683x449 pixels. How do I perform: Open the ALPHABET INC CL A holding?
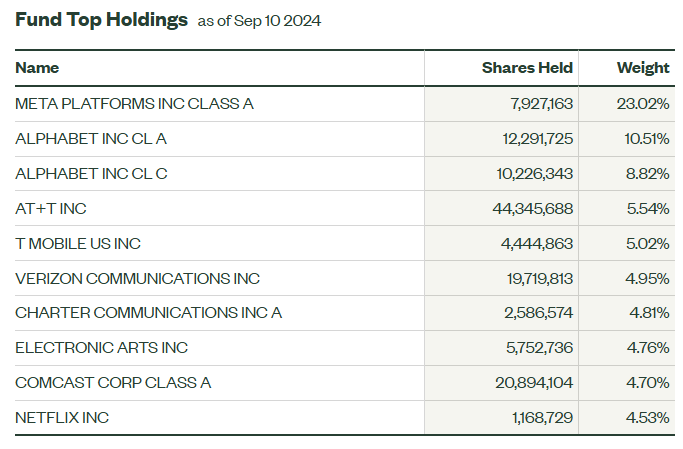(91, 138)
